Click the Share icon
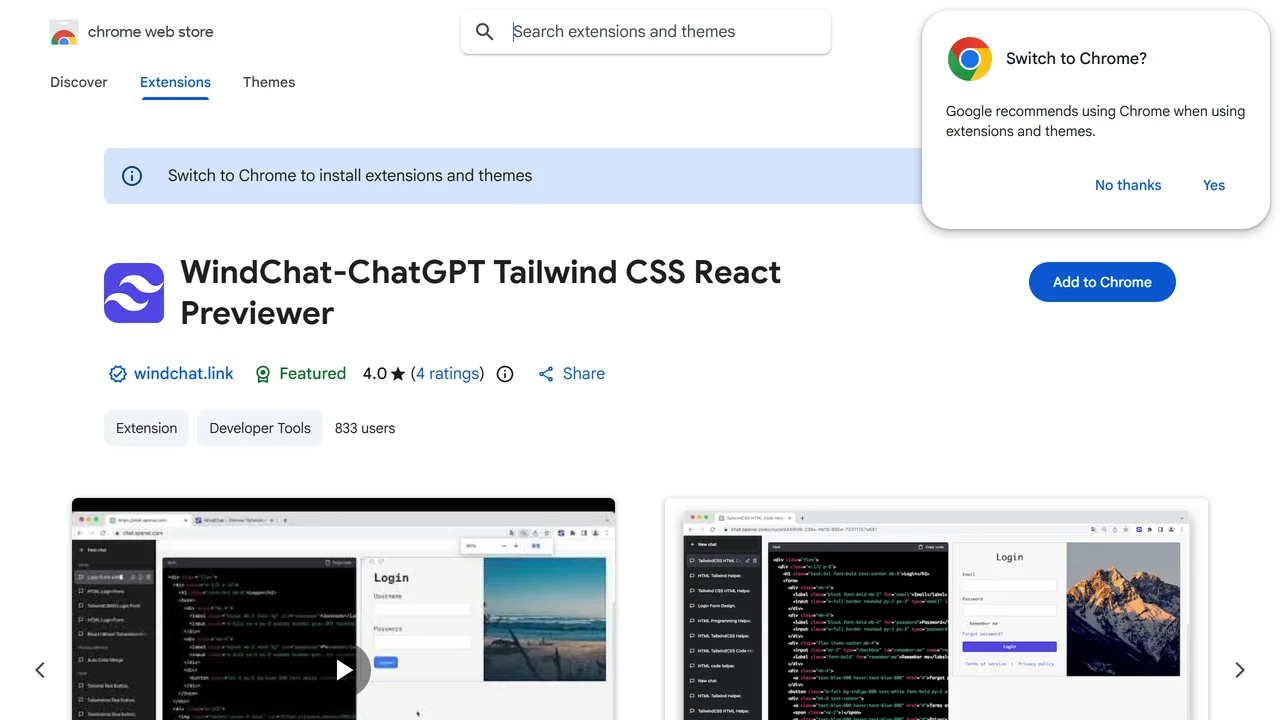This screenshot has width=1280, height=720. click(x=546, y=374)
